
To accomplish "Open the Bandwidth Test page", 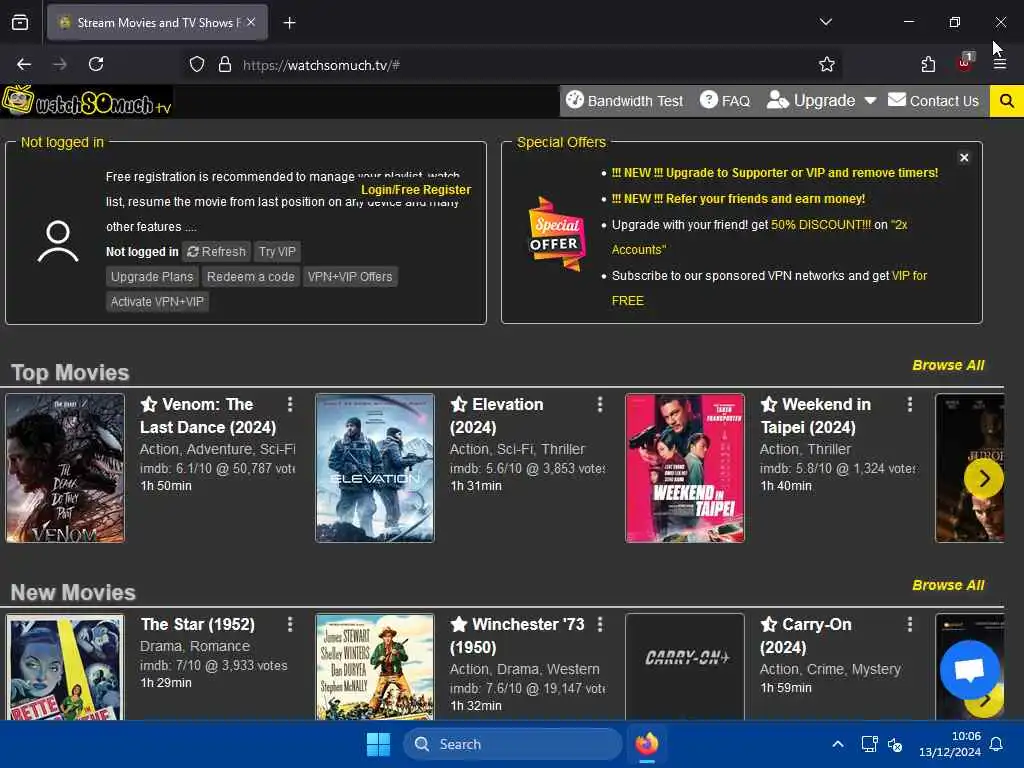I will click(x=624, y=101).
